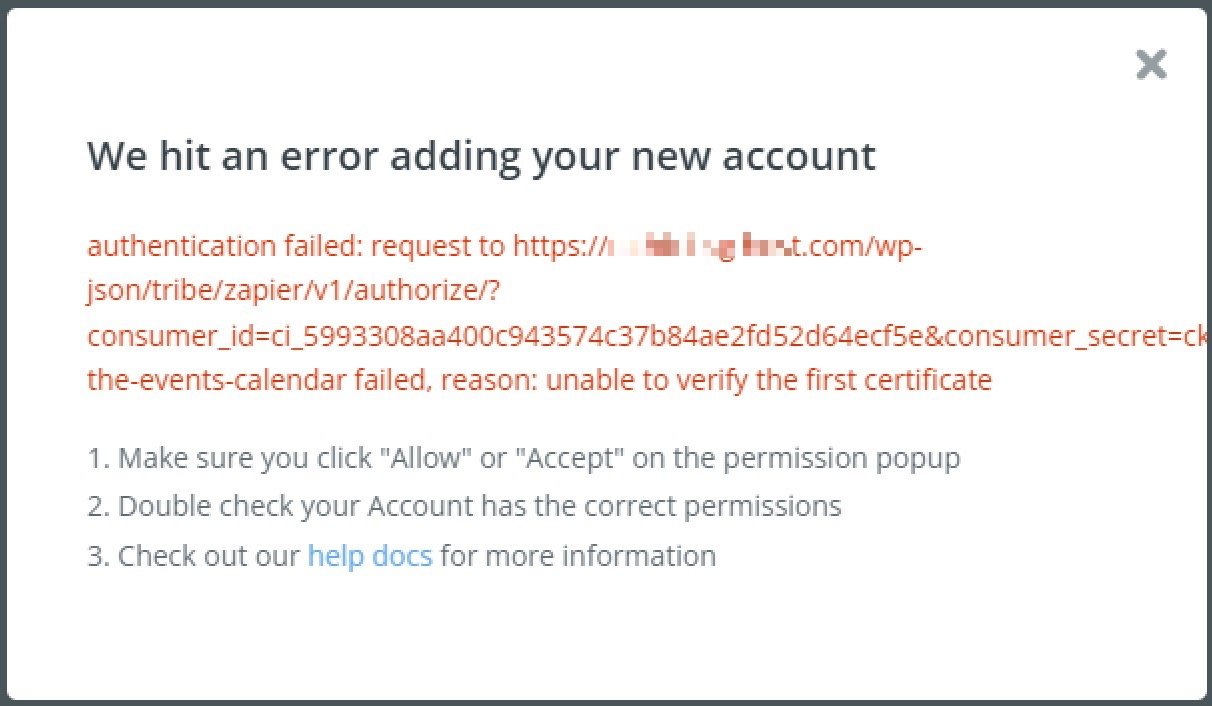
Task: Click step 1 about the permission popup
Action: (x=520, y=457)
